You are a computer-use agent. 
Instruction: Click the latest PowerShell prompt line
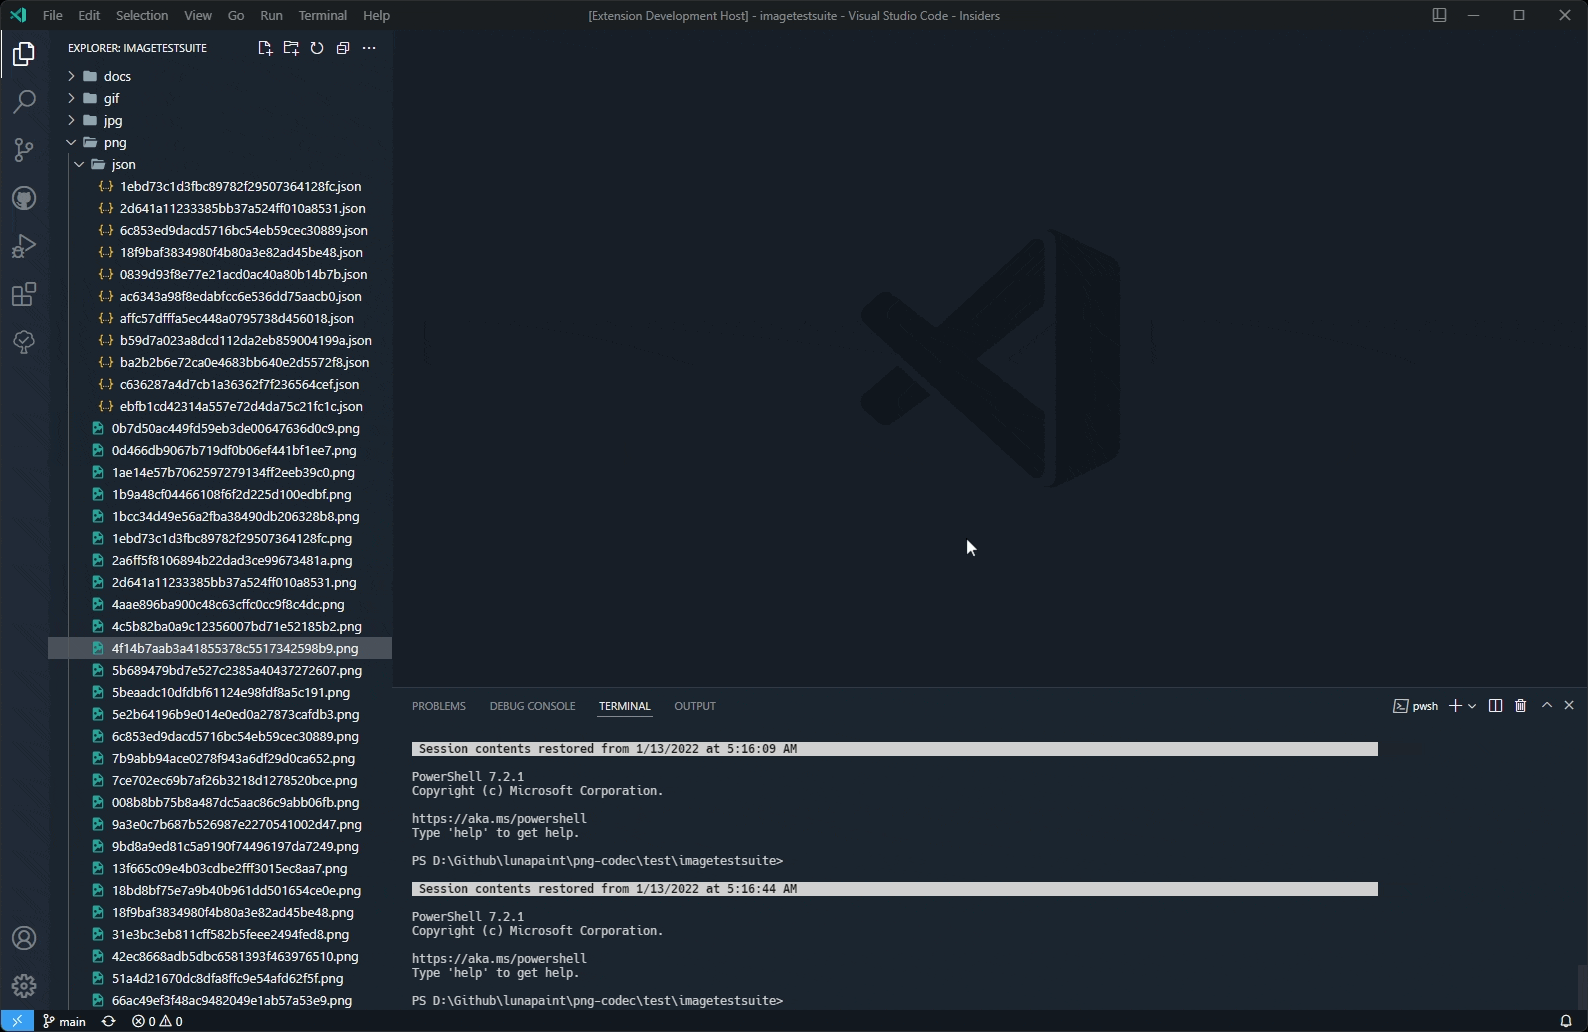pyautogui.click(x=597, y=1001)
